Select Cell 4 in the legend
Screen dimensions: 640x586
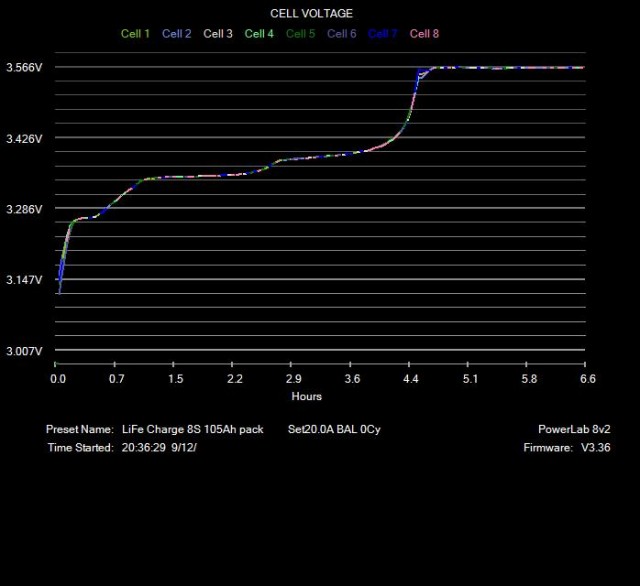pos(259,34)
